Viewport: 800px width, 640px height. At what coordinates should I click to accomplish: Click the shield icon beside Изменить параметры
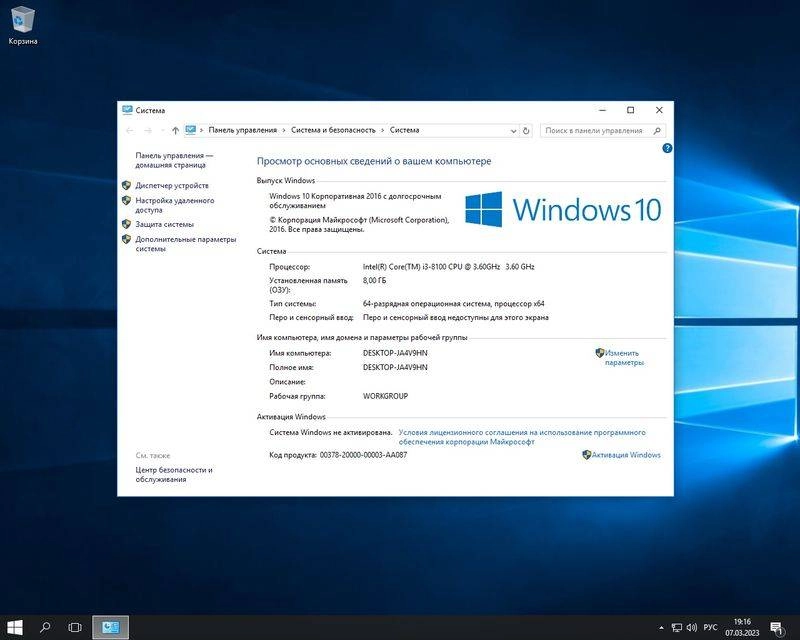pyautogui.click(x=600, y=353)
